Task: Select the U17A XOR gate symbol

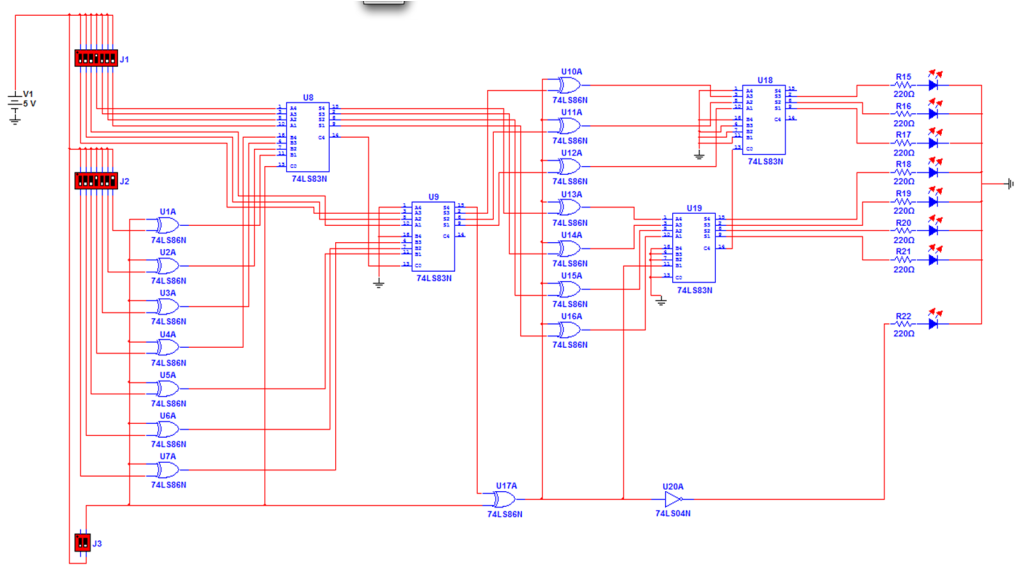Action: tap(504, 500)
